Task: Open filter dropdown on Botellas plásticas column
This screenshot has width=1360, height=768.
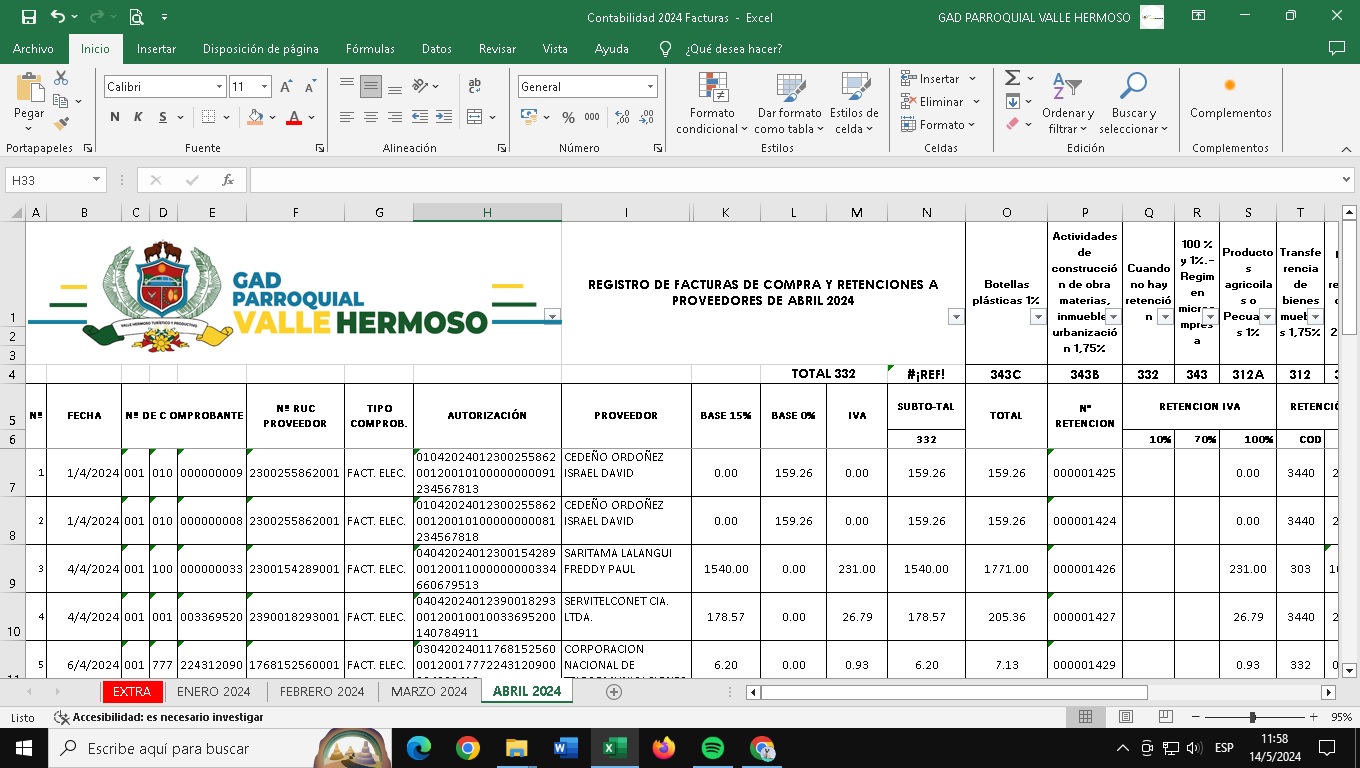Action: pyautogui.click(x=1037, y=317)
